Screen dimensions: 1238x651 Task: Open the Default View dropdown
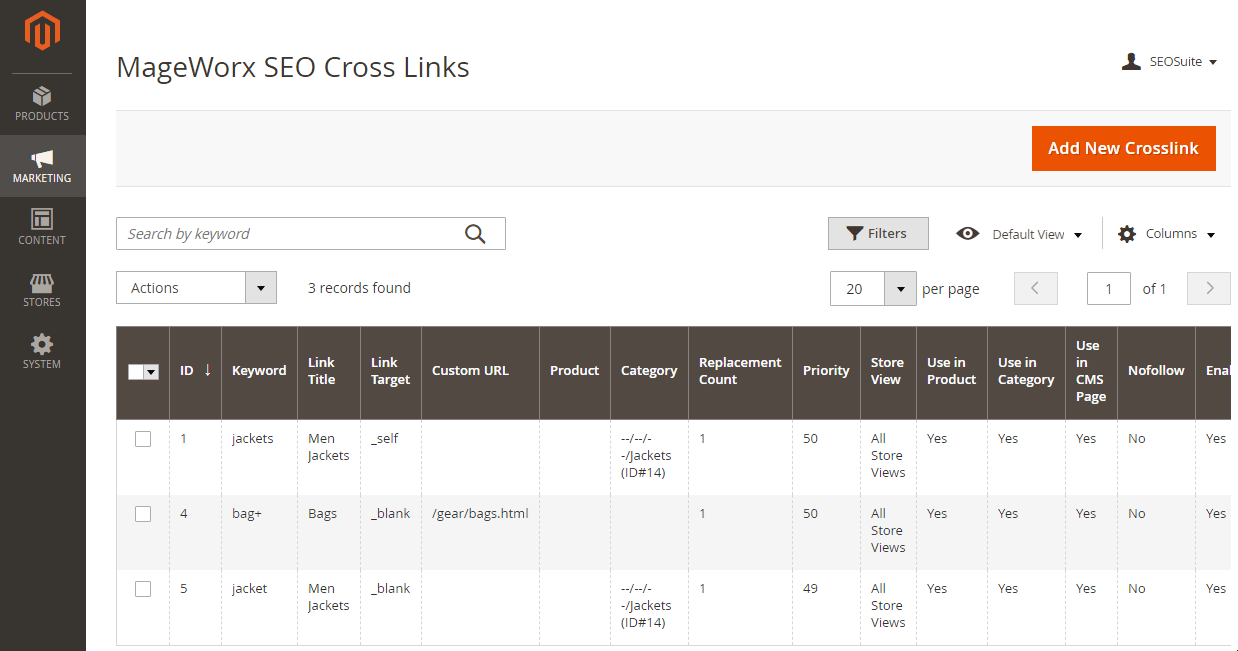click(x=1020, y=234)
